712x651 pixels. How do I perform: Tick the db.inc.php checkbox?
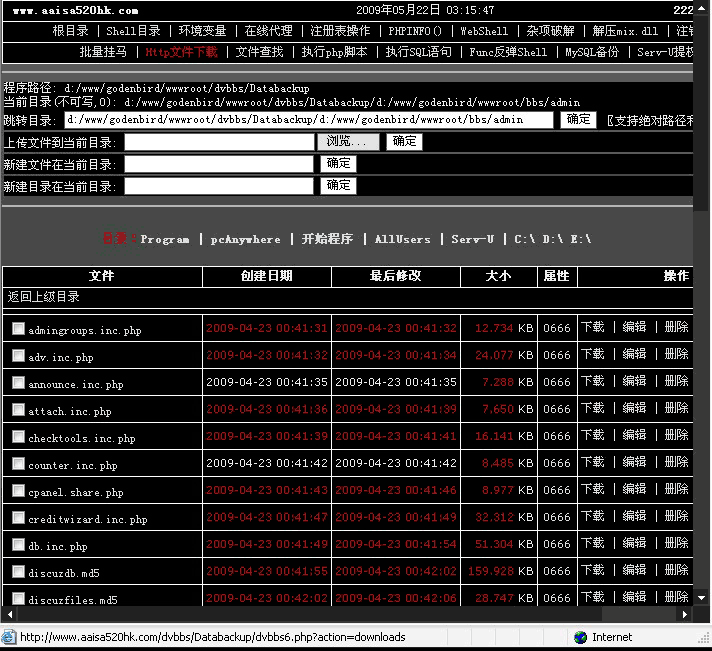pyautogui.click(x=18, y=544)
